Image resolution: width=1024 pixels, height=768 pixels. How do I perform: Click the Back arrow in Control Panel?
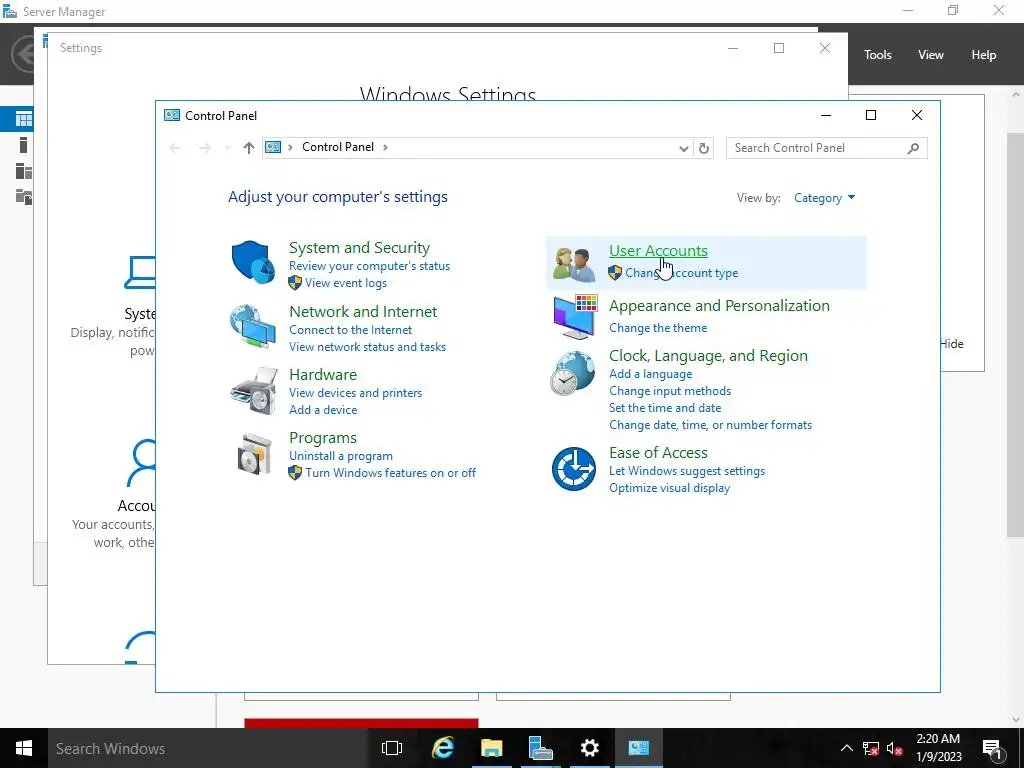click(175, 148)
